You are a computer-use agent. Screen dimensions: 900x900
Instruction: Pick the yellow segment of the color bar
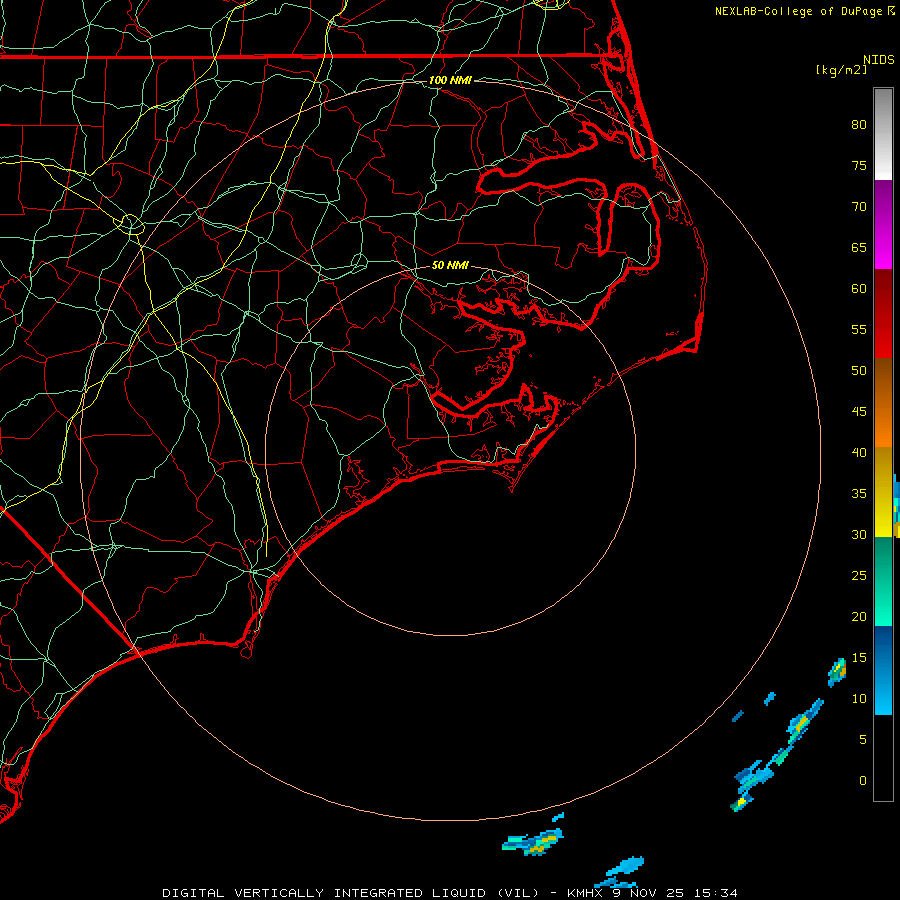coord(883,492)
